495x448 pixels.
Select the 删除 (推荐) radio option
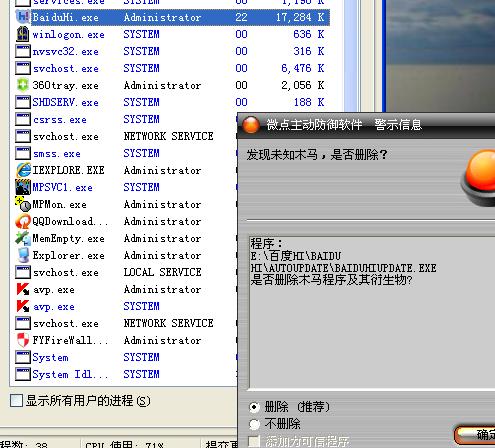pos(254,407)
